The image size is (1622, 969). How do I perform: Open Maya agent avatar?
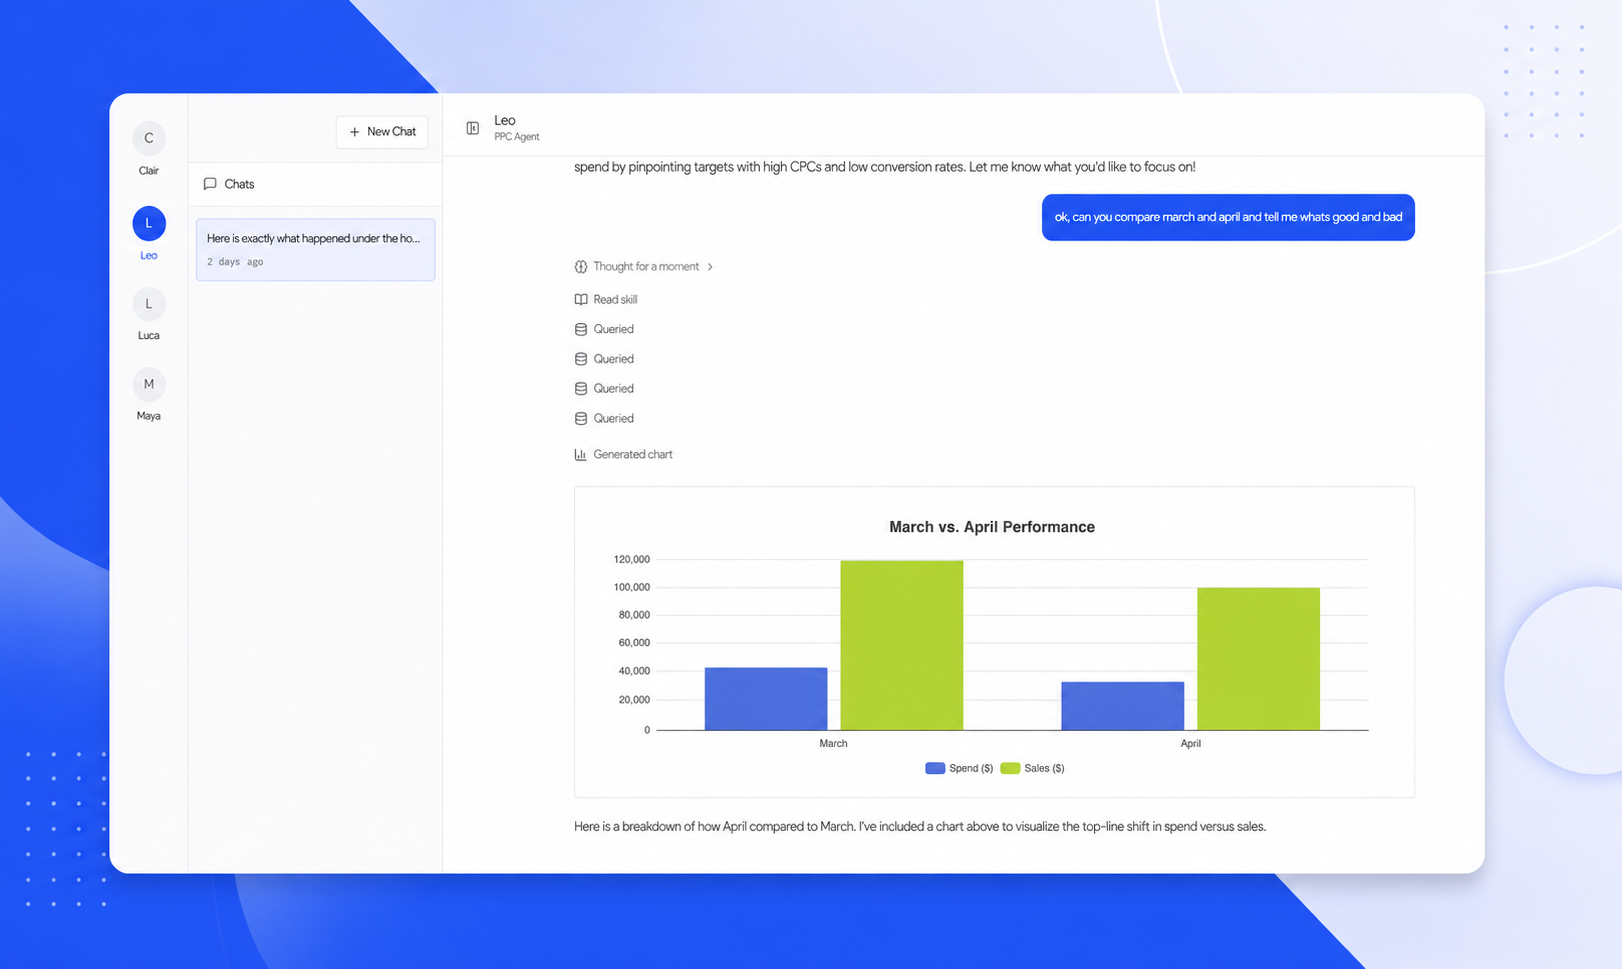pos(149,384)
